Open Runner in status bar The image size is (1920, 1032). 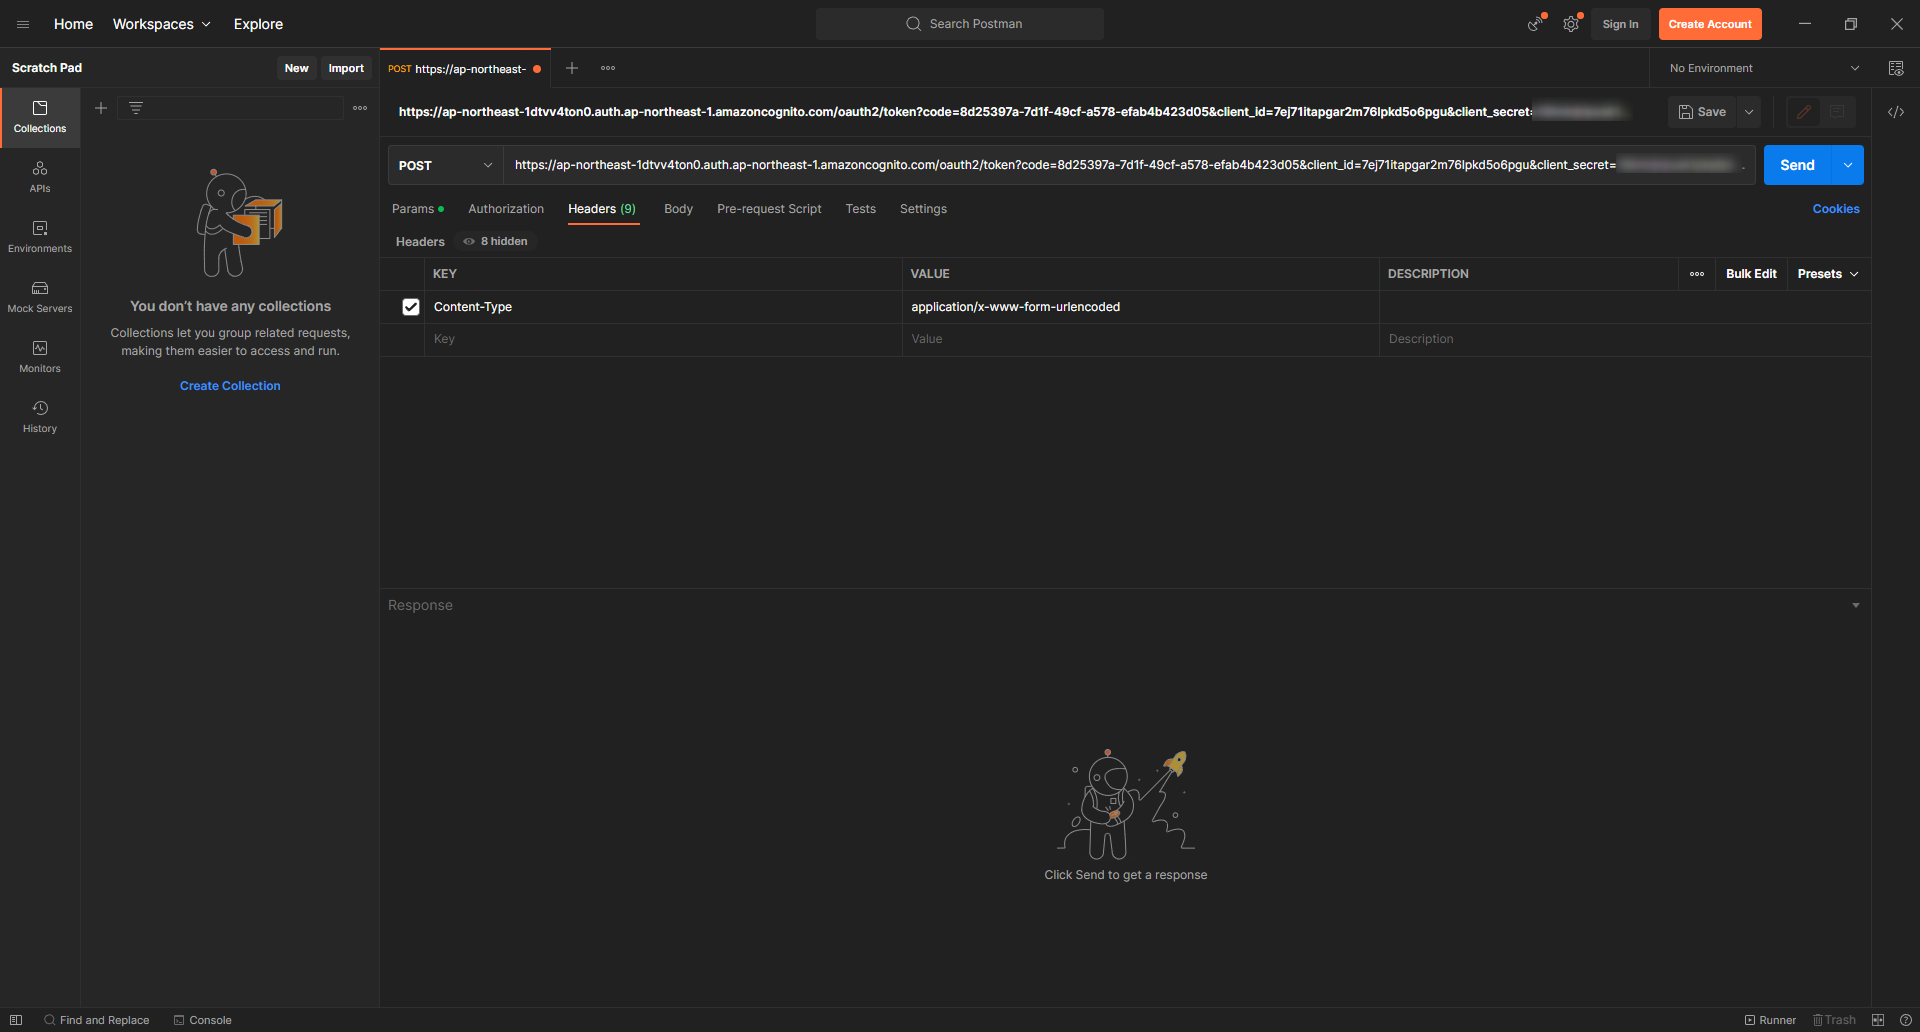pyautogui.click(x=1771, y=1020)
